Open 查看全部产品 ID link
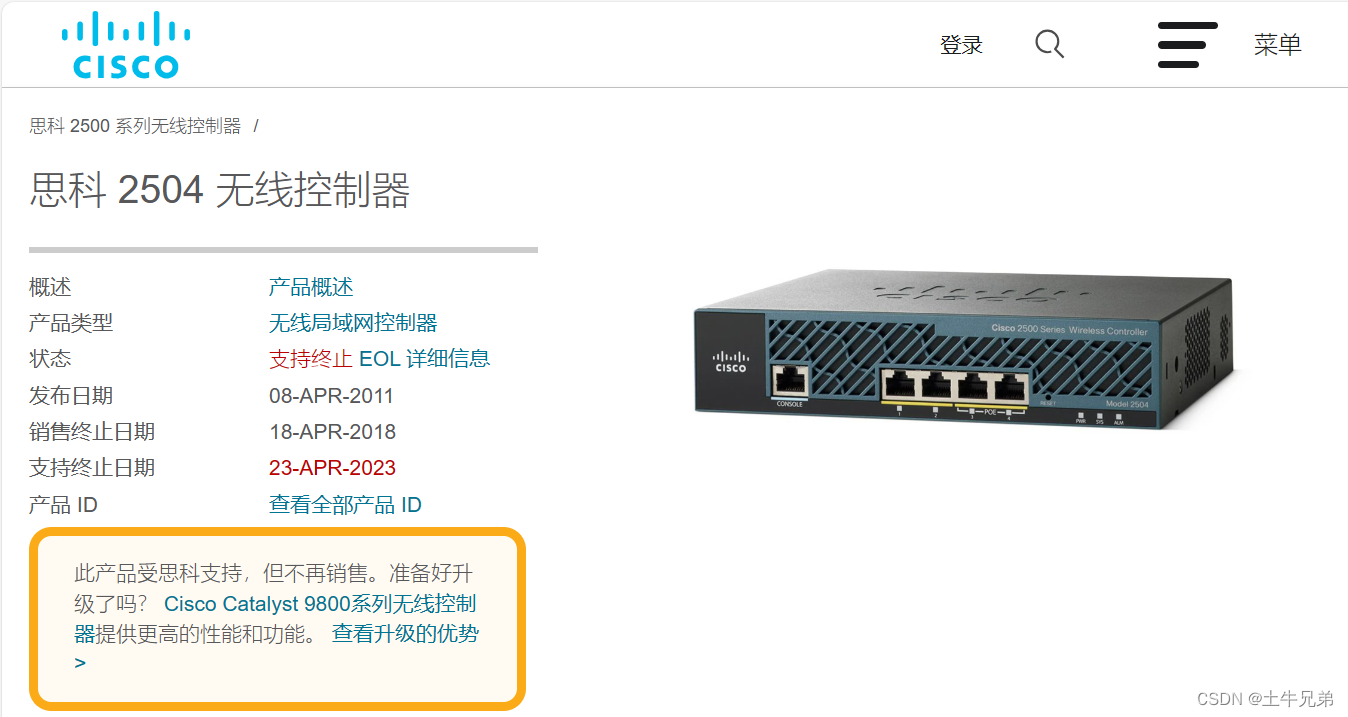This screenshot has height=717, width=1348. (345, 505)
